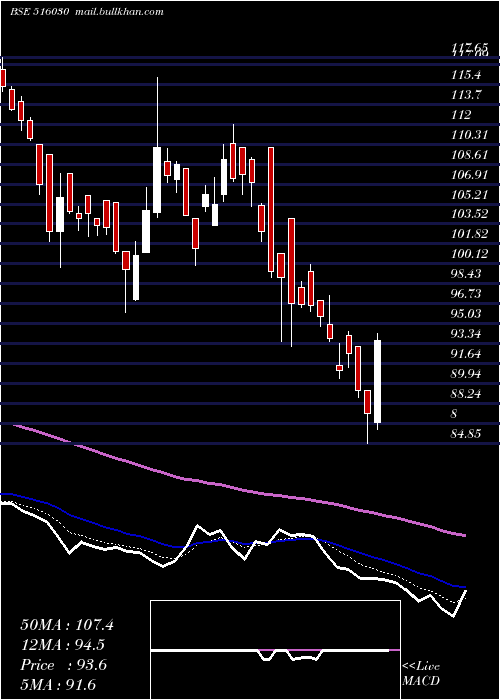This screenshot has height=700, width=500.
Task: Pick the 84.85 price label
Action: pos(467,433)
